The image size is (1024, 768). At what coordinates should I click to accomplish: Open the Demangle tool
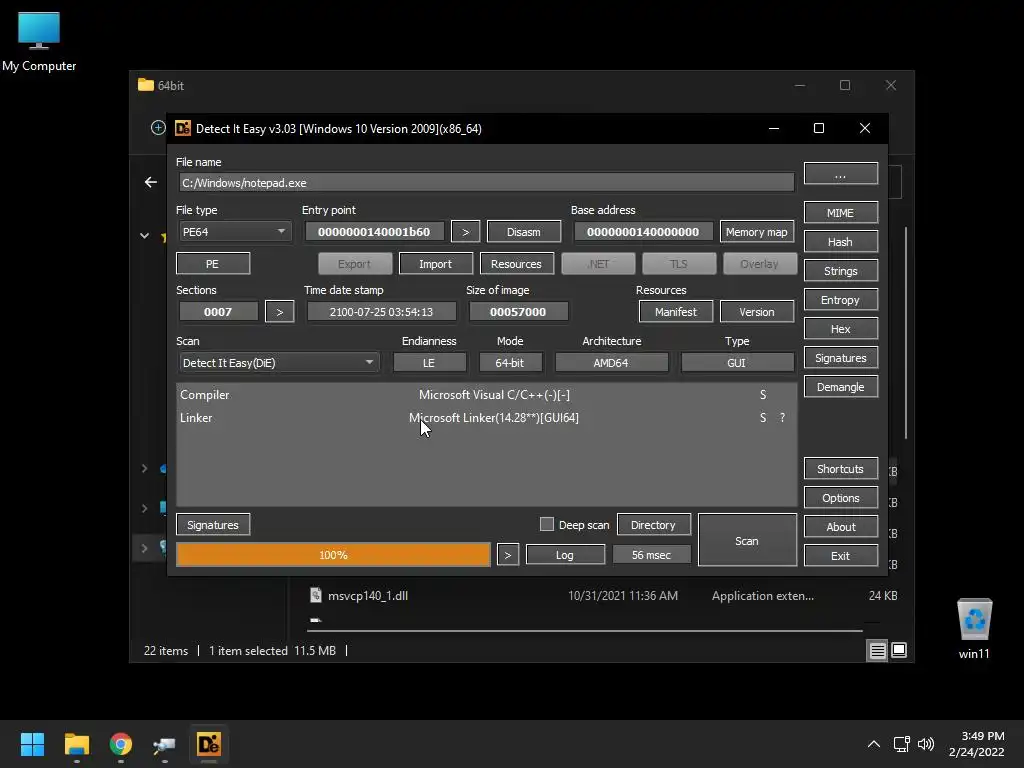tap(840, 387)
